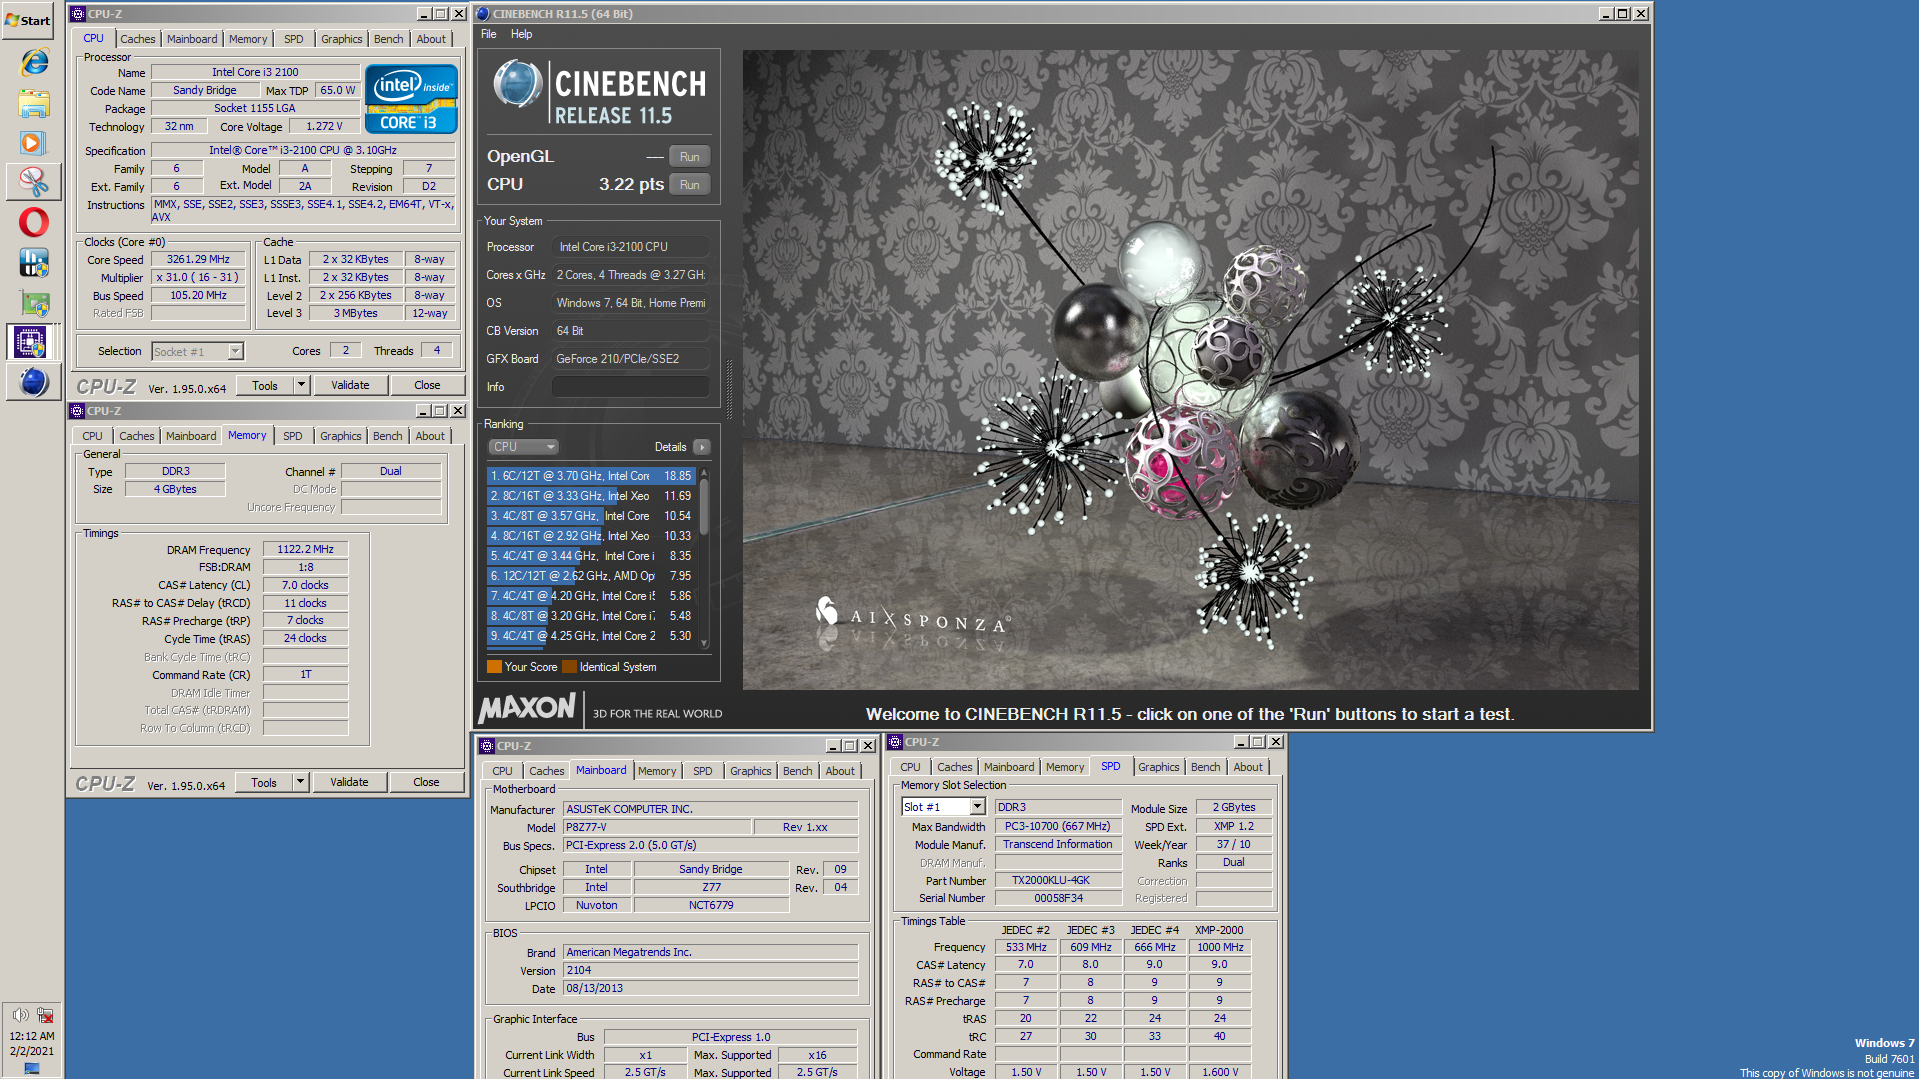Viewport: 1919px width, 1079px height.
Task: Open Memory tab in Mainboard CPU-Z window
Action: point(657,771)
